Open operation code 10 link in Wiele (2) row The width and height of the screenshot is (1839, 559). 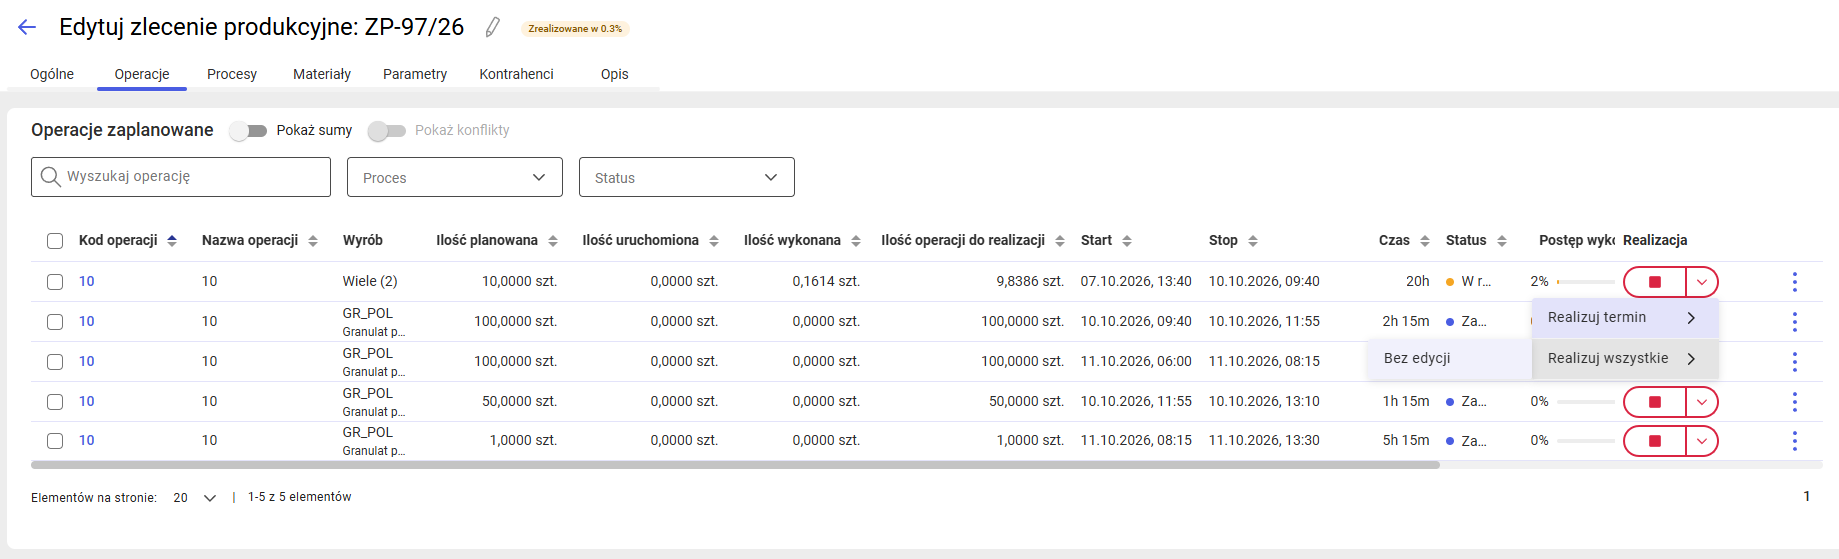click(x=87, y=282)
